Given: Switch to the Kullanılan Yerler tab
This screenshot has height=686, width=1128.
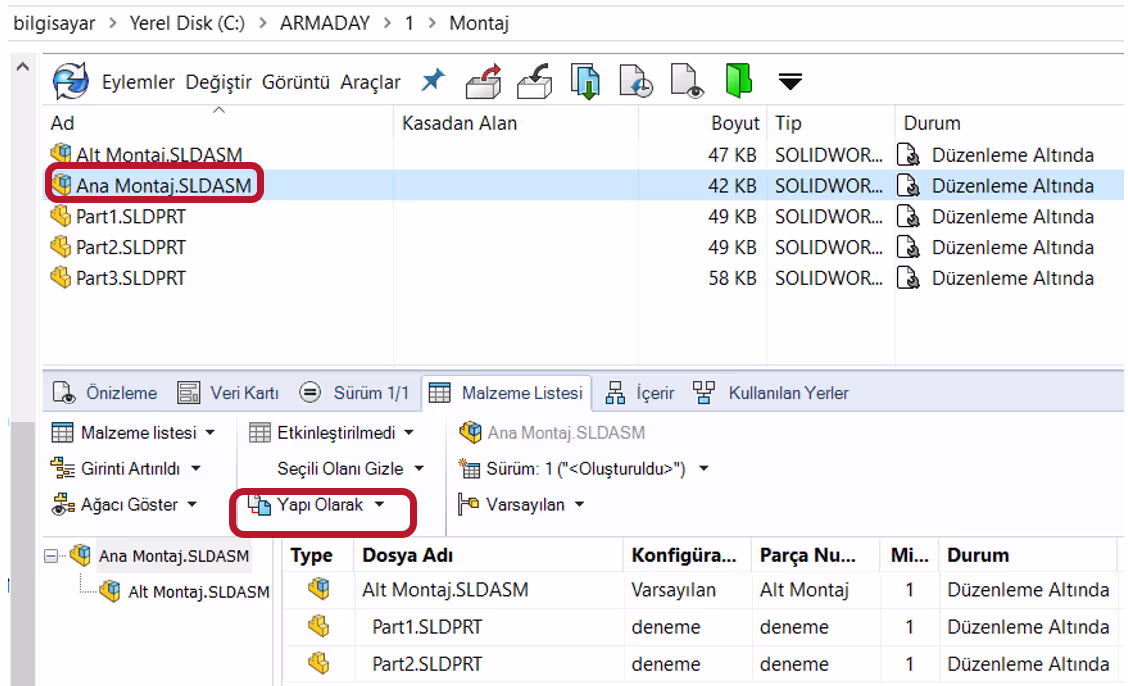Looking at the screenshot, I should (x=770, y=393).
